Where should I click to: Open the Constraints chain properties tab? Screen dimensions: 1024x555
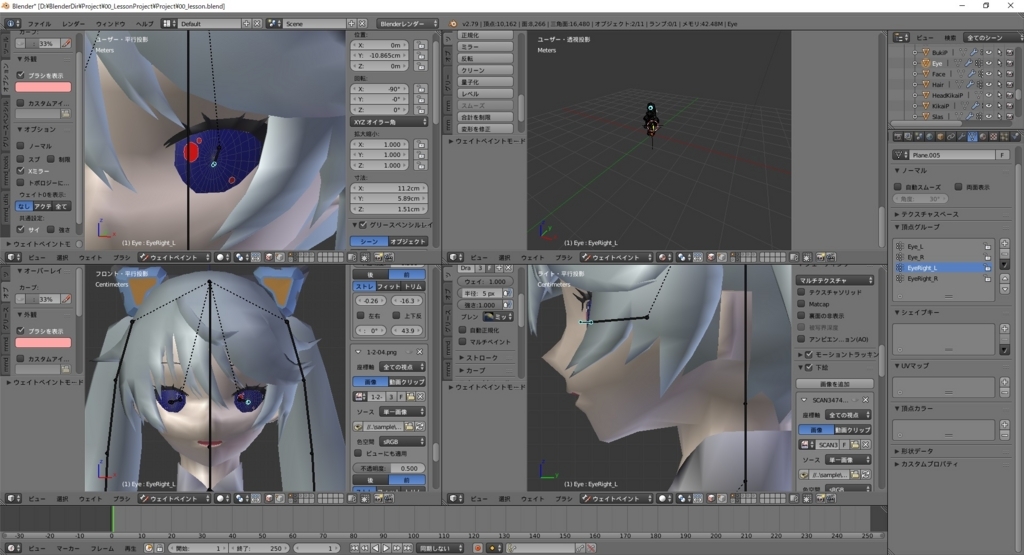pos(951,136)
